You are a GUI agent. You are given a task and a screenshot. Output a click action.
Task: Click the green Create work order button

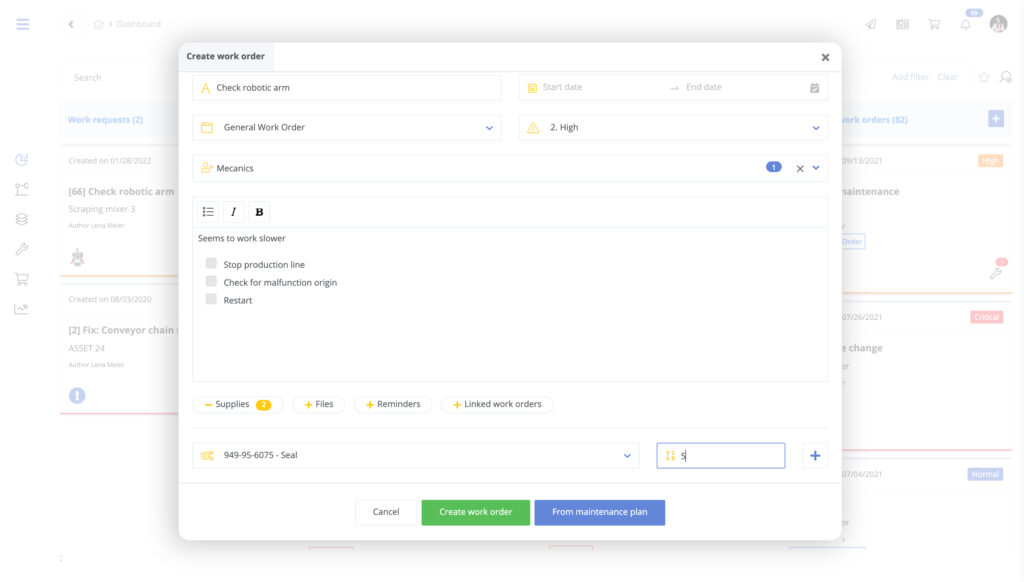(x=475, y=512)
